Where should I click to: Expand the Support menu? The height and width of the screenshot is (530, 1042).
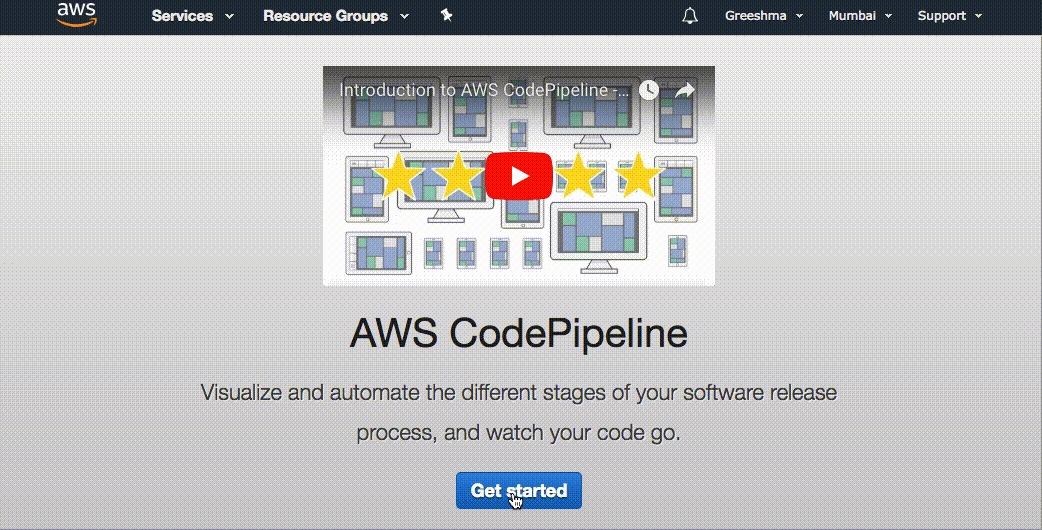[x=950, y=16]
